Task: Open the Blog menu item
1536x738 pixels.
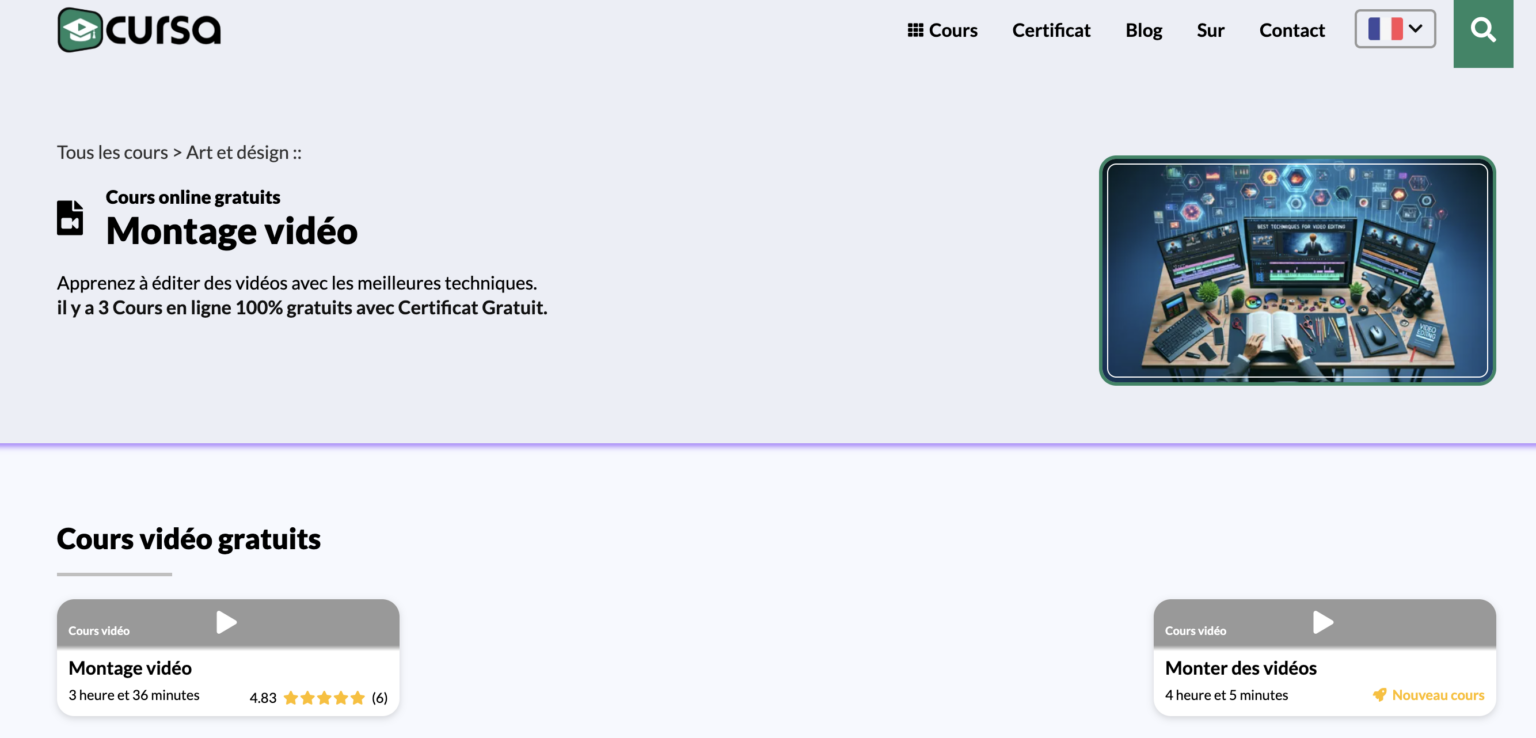Action: (1143, 30)
